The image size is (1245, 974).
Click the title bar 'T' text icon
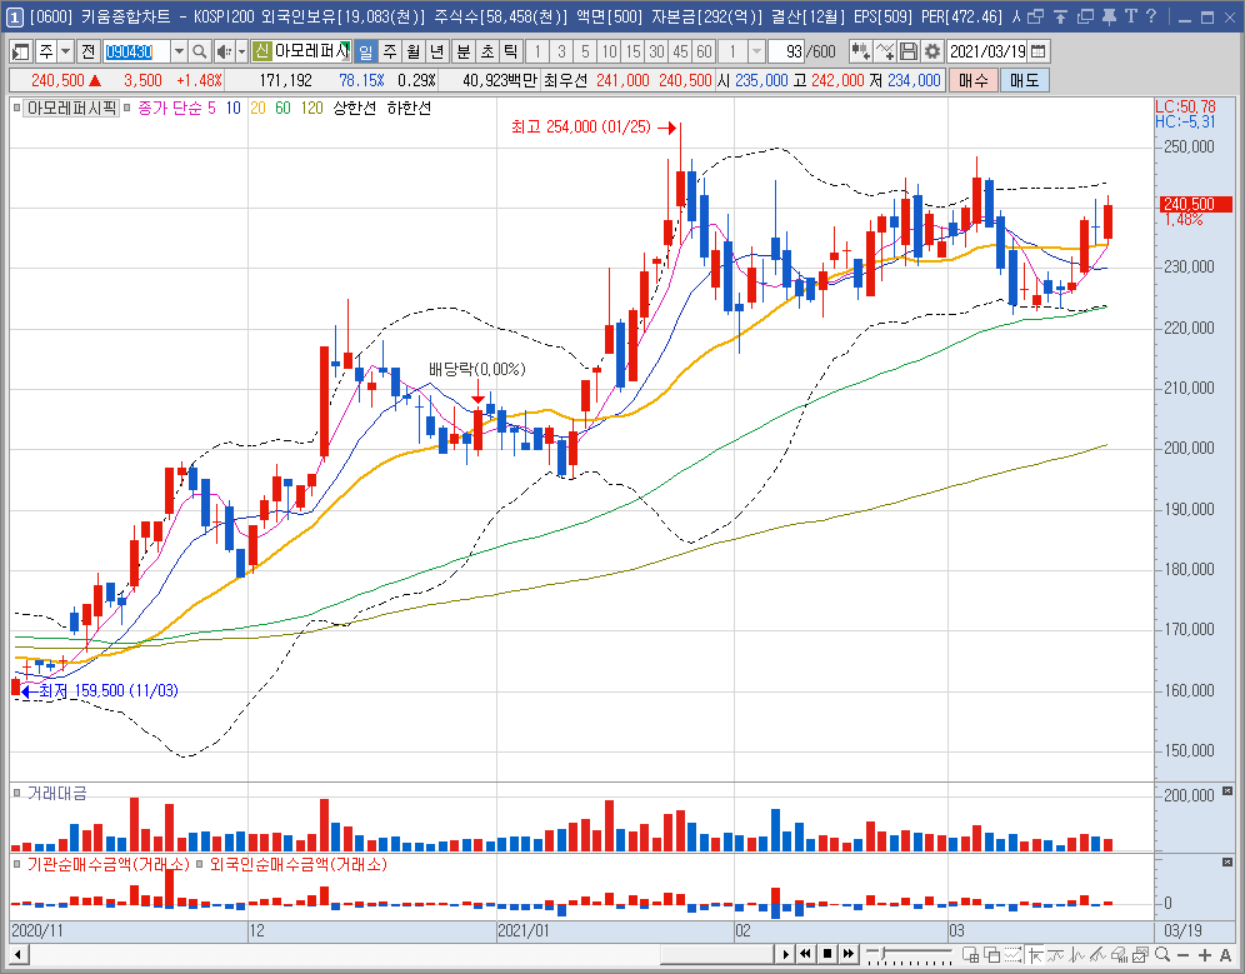(x=1131, y=16)
